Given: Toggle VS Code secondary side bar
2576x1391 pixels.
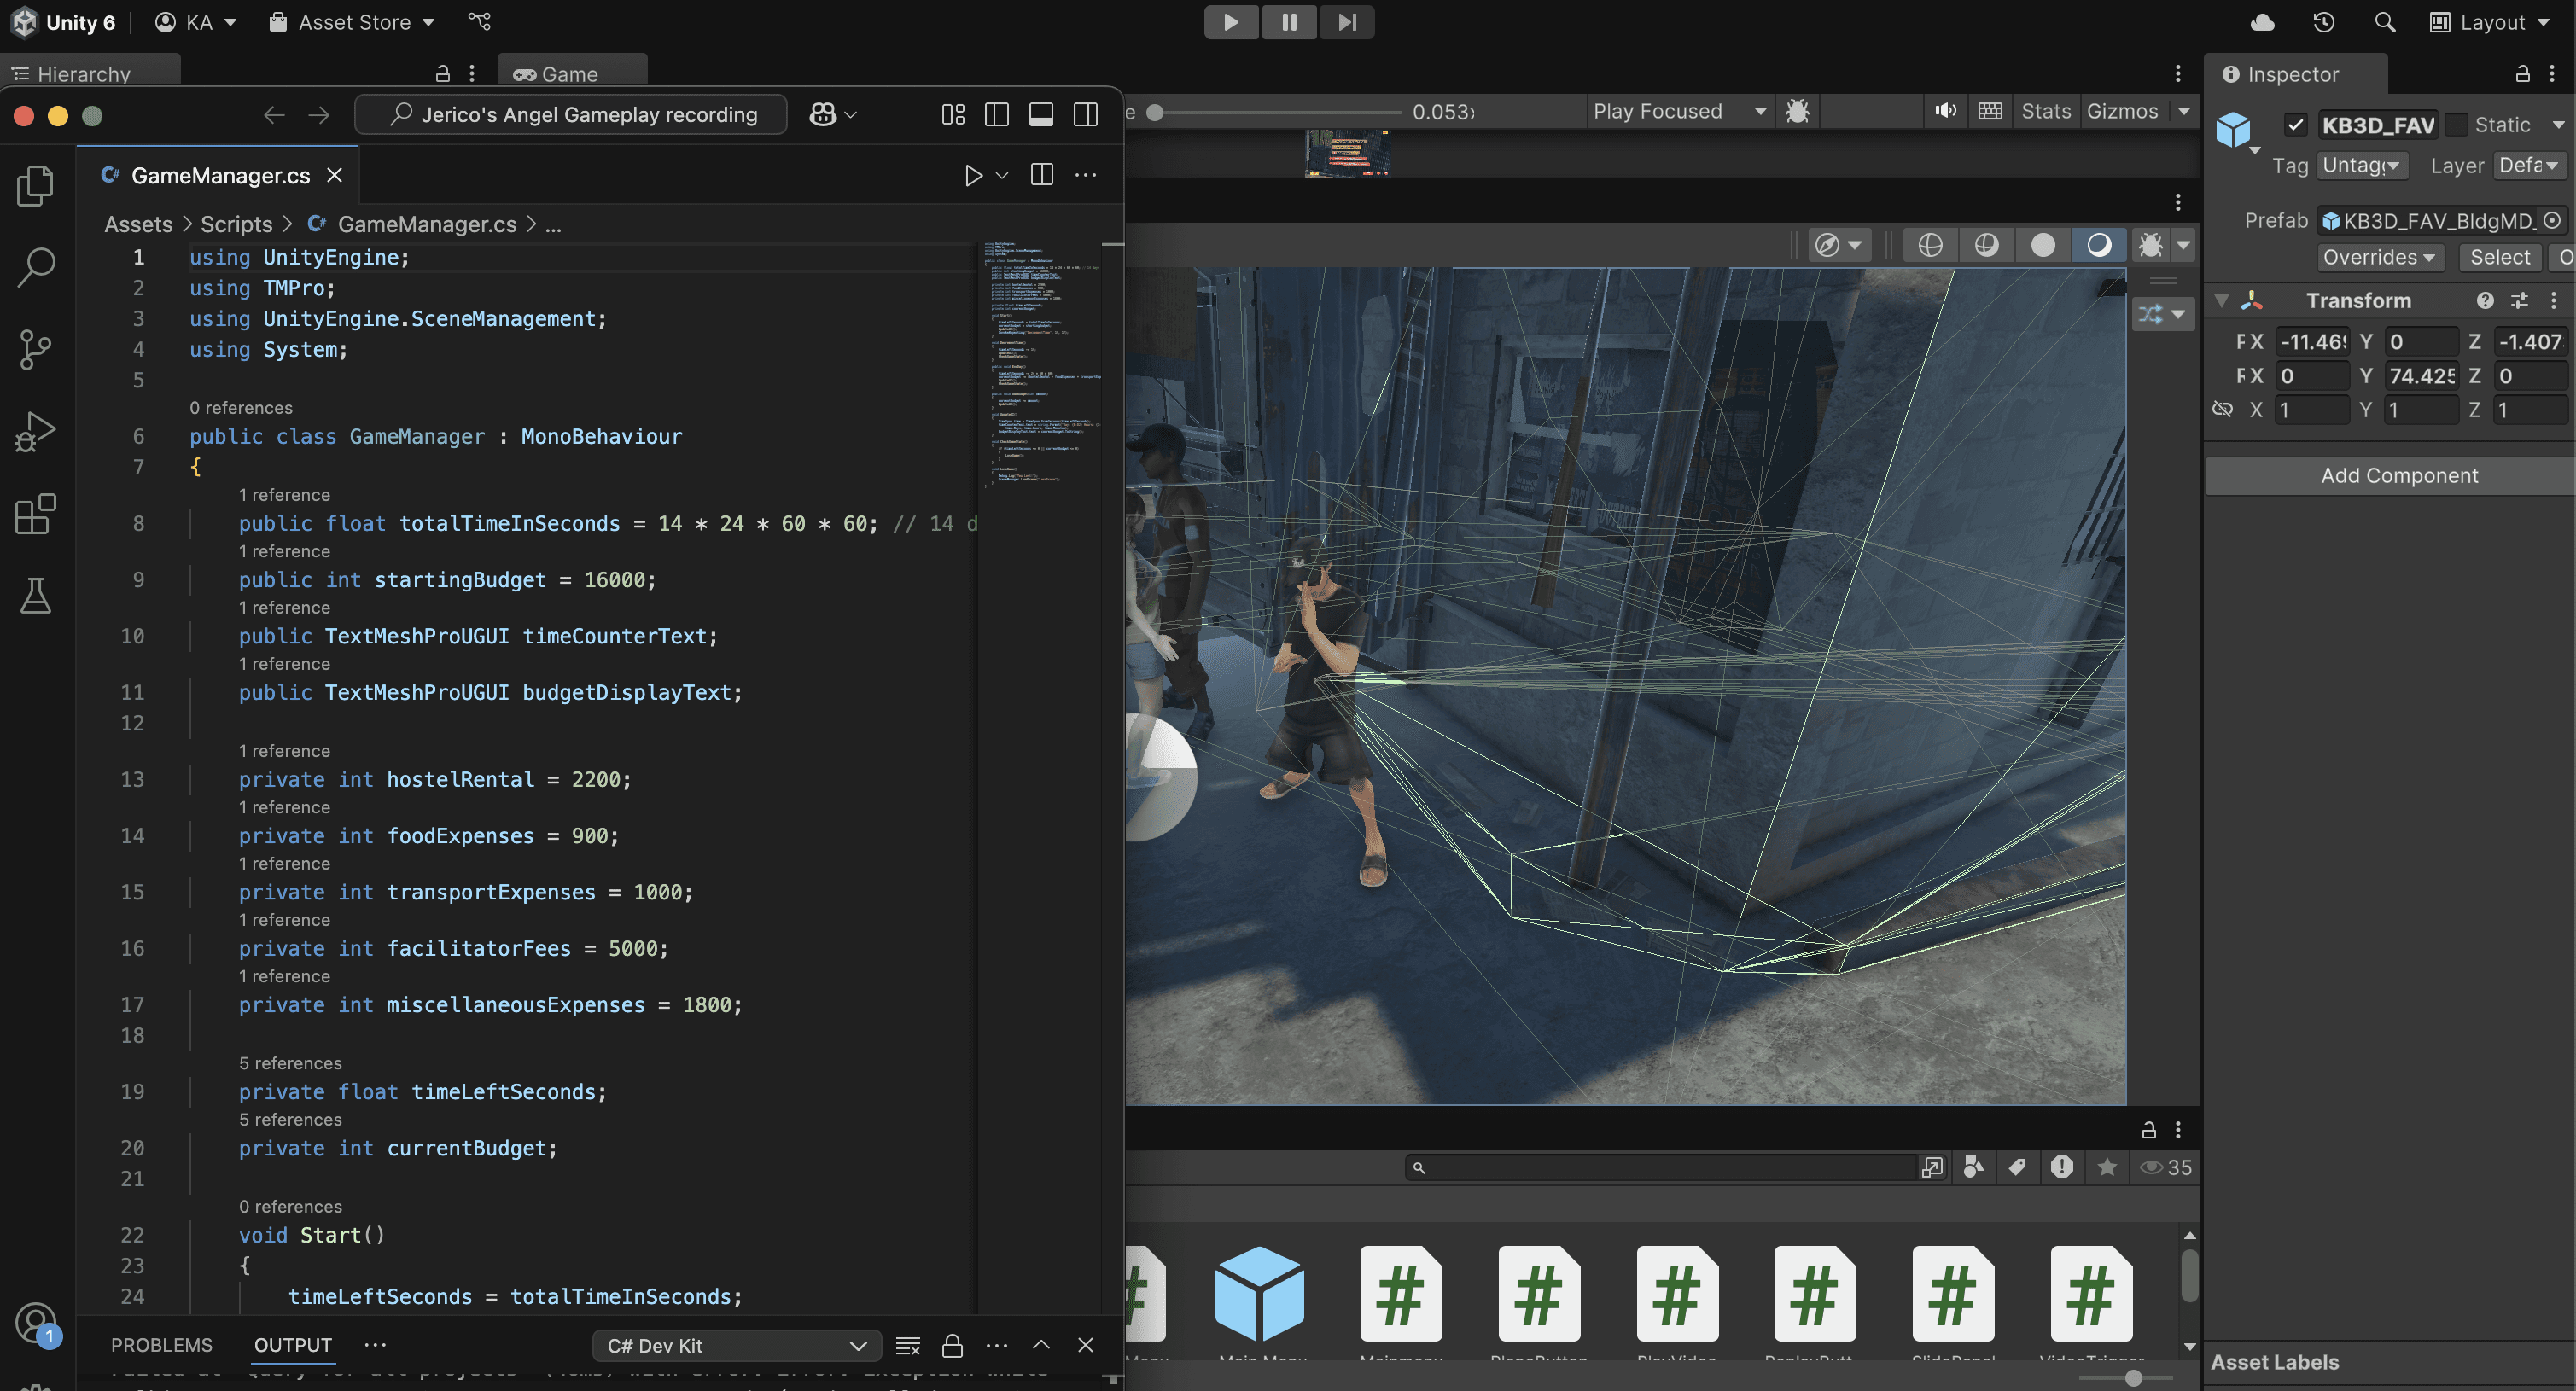Looking at the screenshot, I should coord(1085,115).
